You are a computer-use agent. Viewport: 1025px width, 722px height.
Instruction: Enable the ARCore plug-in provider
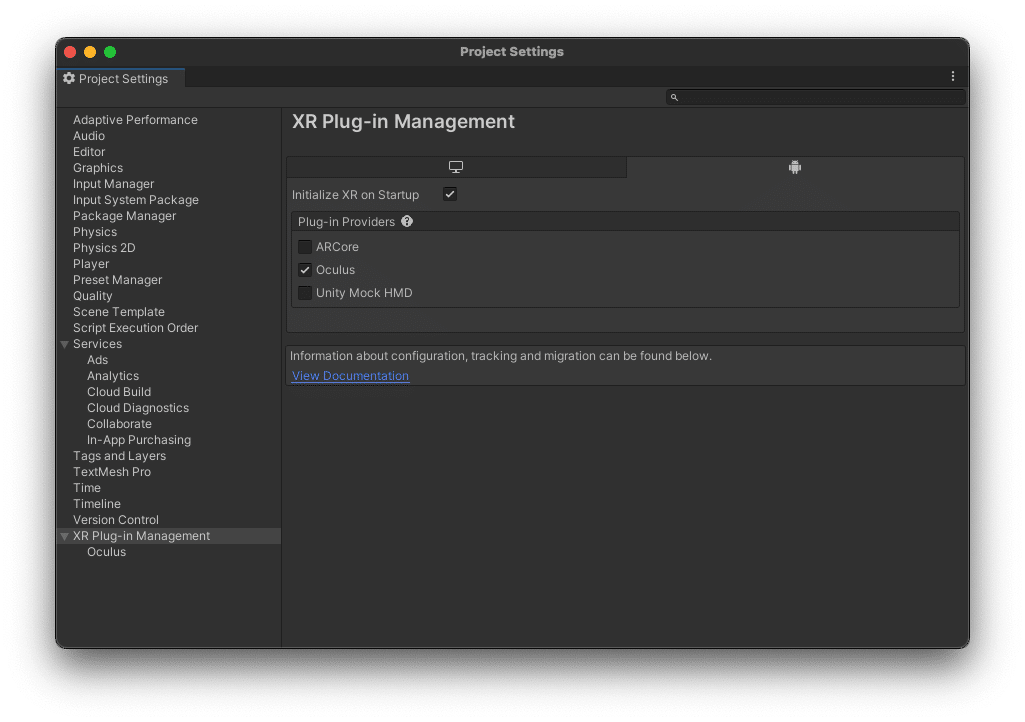305,247
